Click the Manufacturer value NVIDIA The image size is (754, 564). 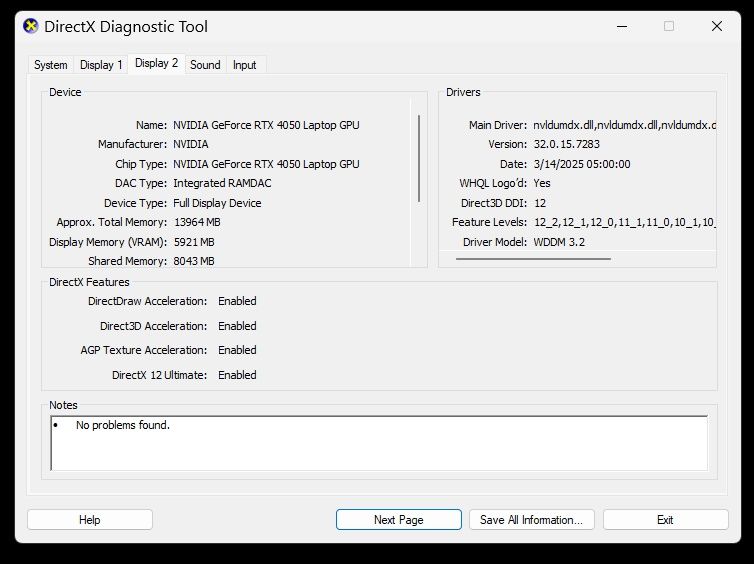191,144
